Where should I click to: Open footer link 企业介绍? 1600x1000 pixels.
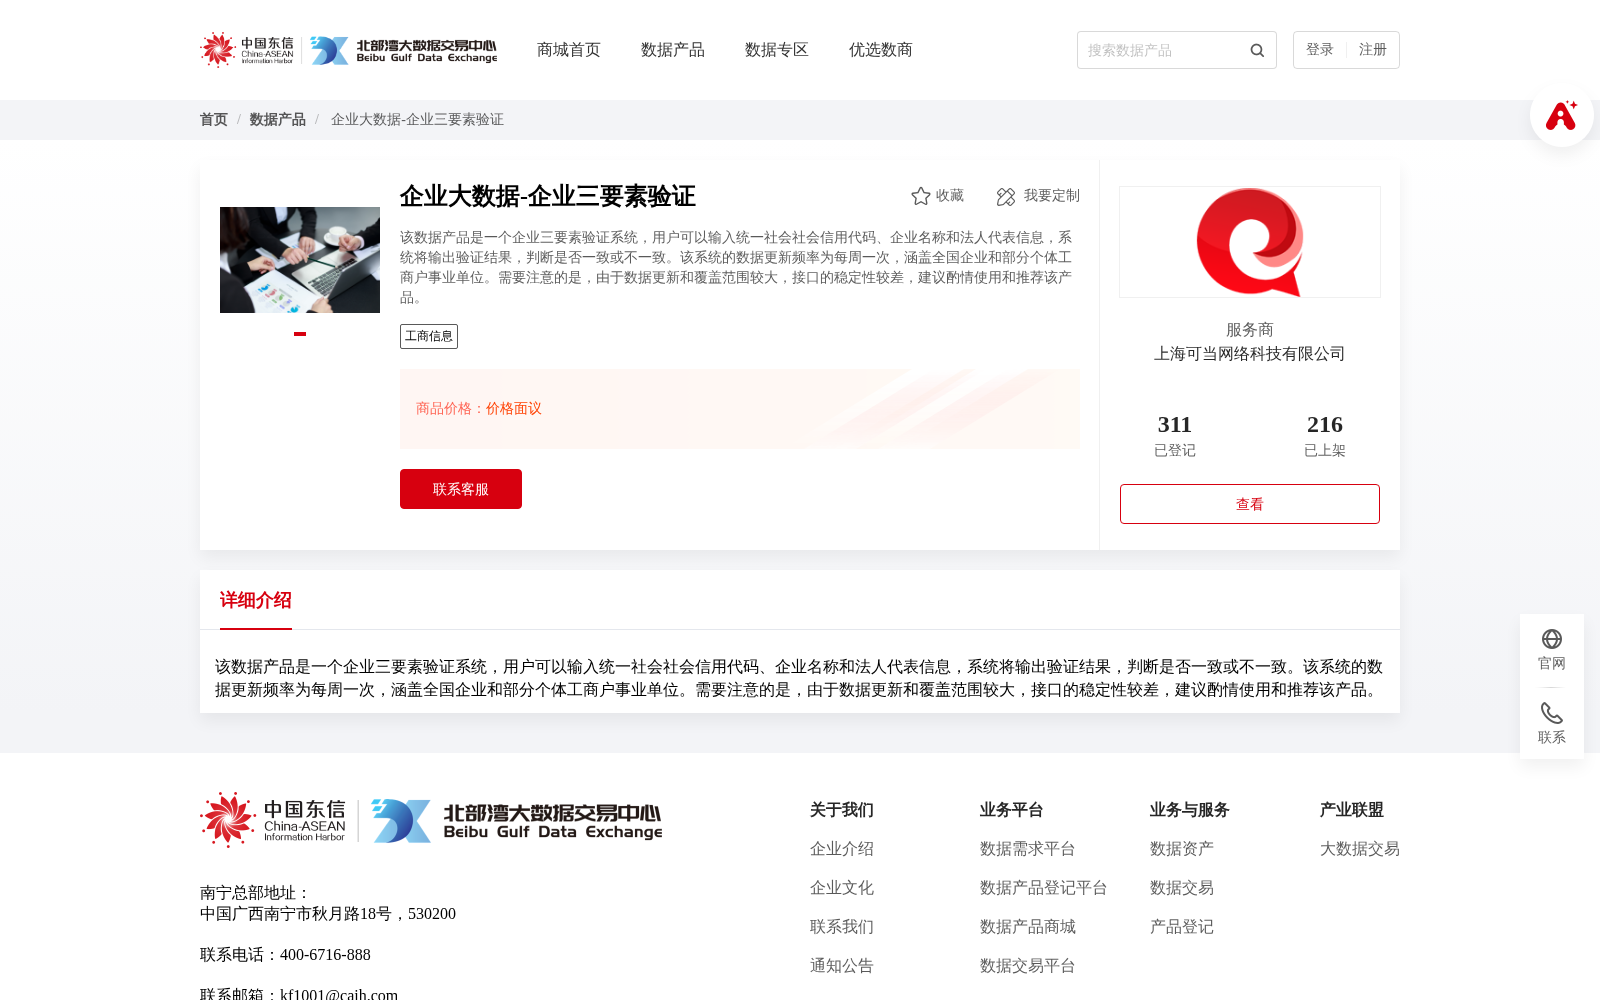tap(842, 849)
